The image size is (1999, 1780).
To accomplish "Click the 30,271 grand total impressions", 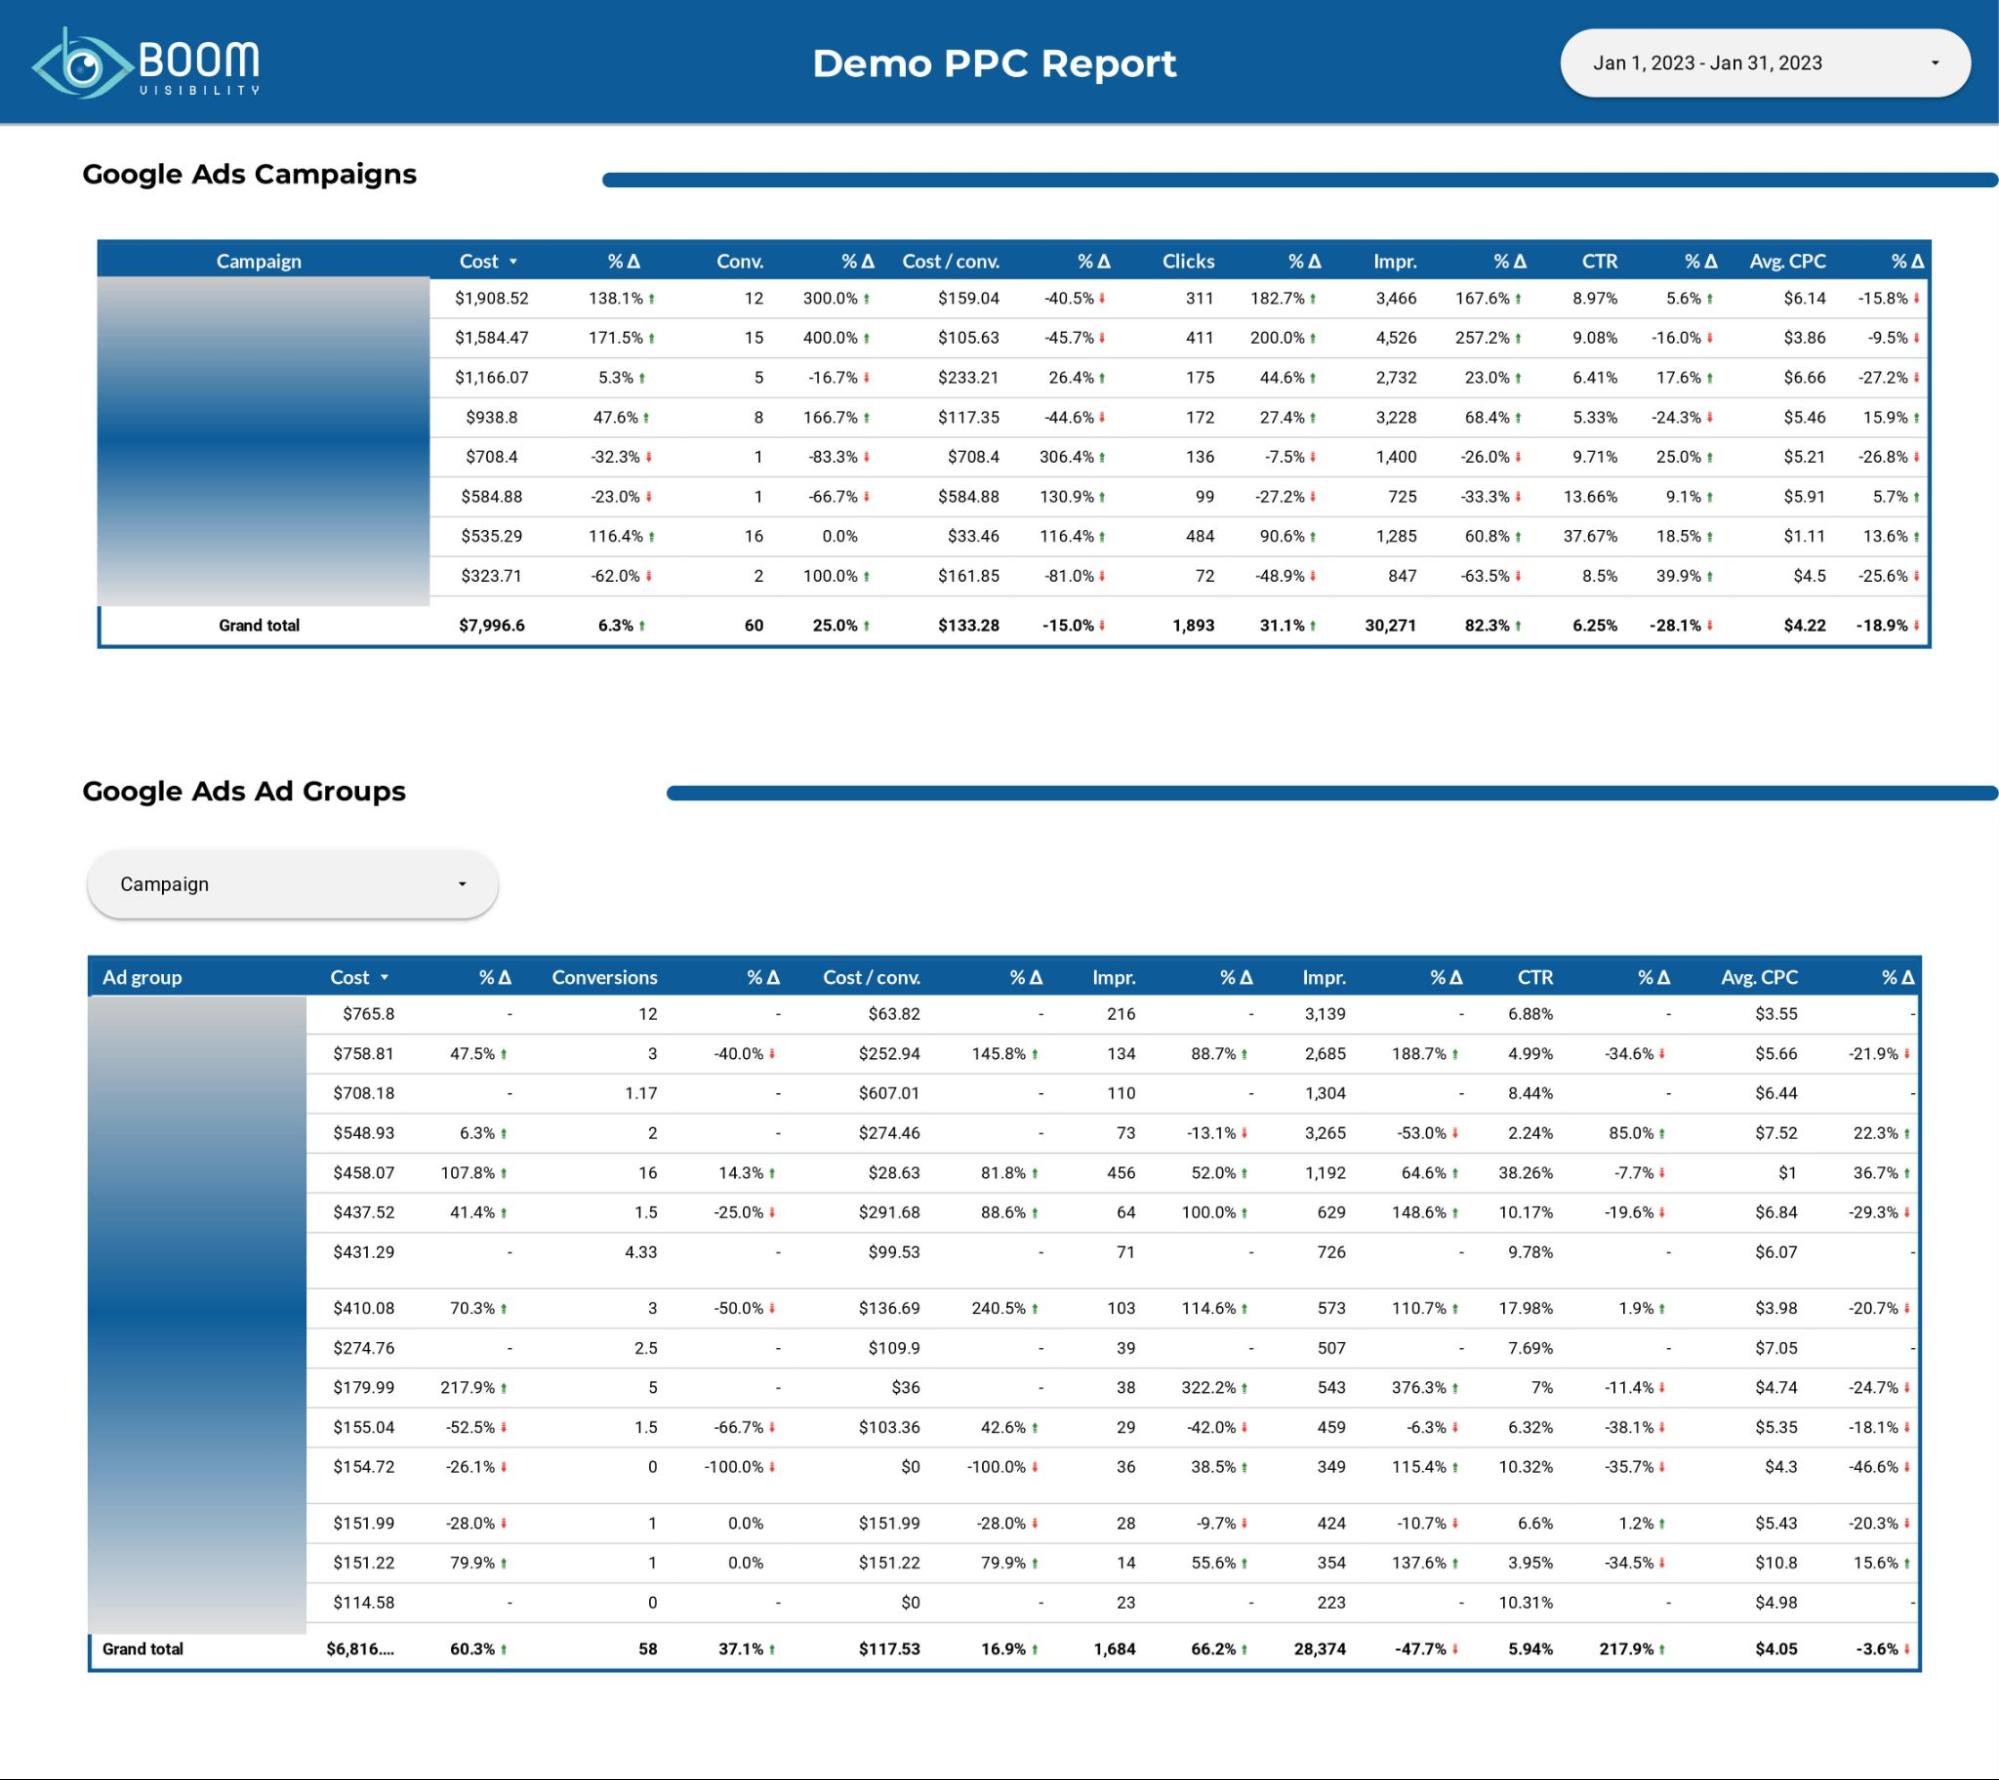I will click(1390, 625).
